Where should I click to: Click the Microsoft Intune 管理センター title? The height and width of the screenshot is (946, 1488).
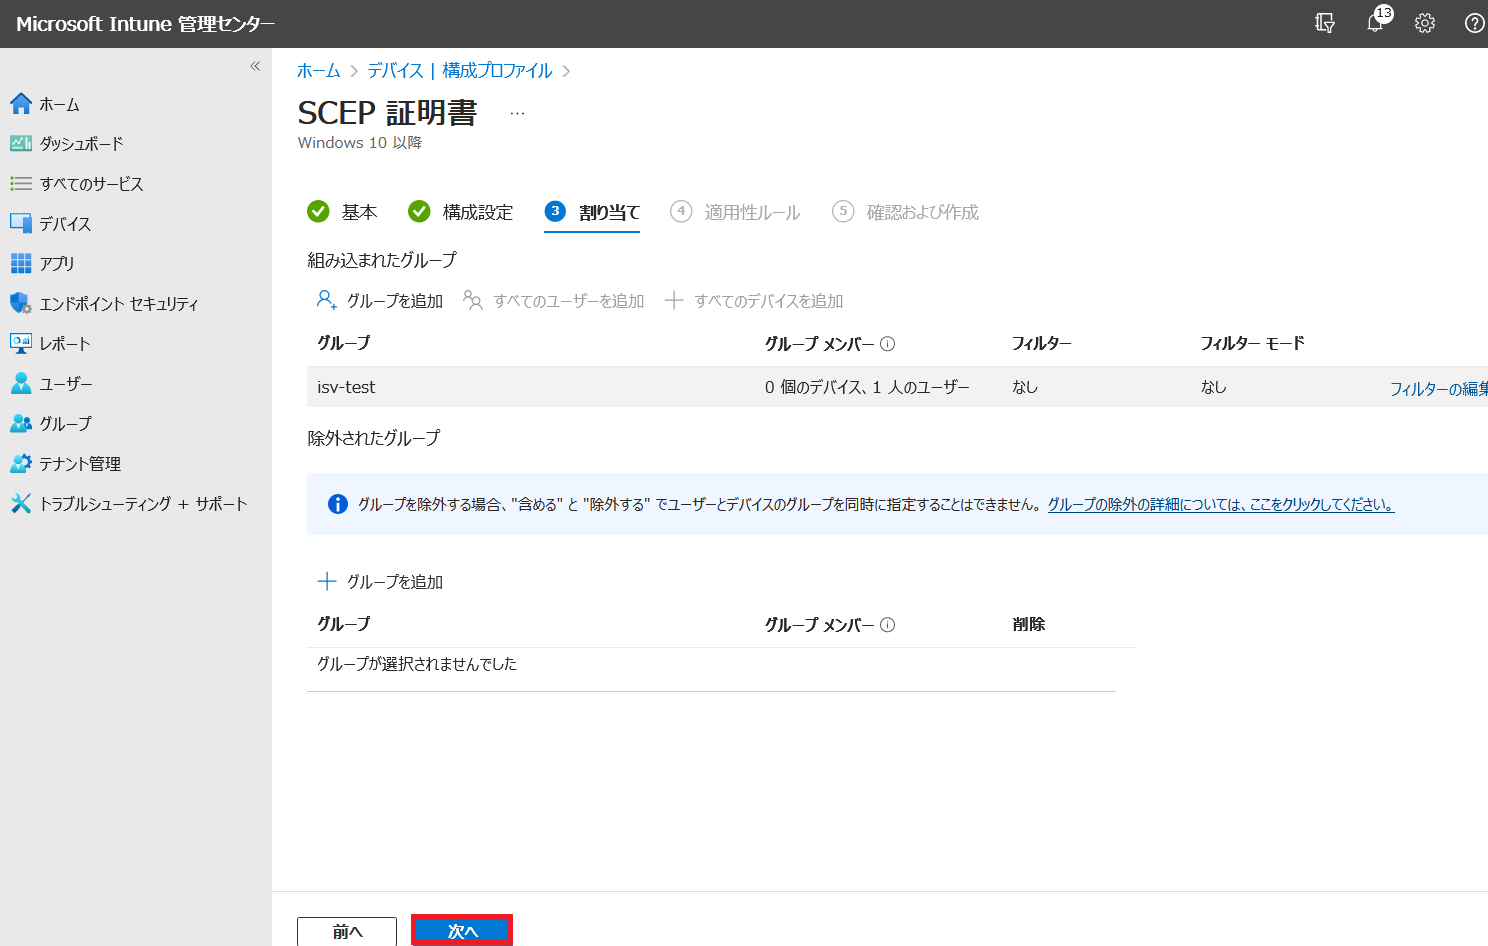(146, 24)
